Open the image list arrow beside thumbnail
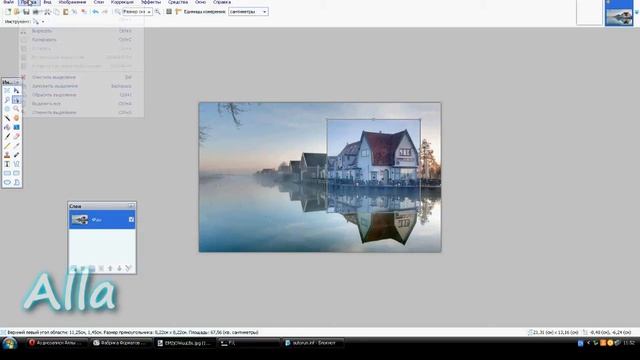 (x=636, y=13)
